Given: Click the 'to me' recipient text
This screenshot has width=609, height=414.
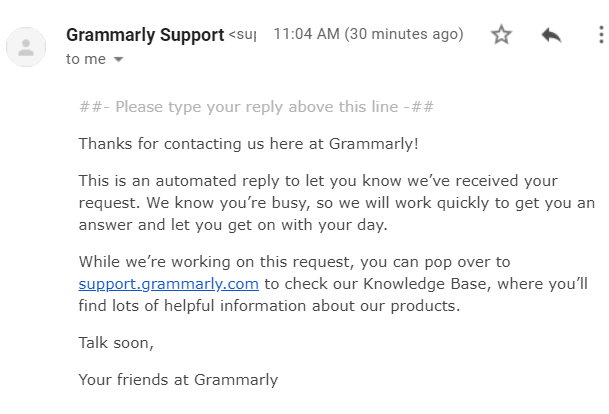Looking at the screenshot, I should [x=86, y=59].
